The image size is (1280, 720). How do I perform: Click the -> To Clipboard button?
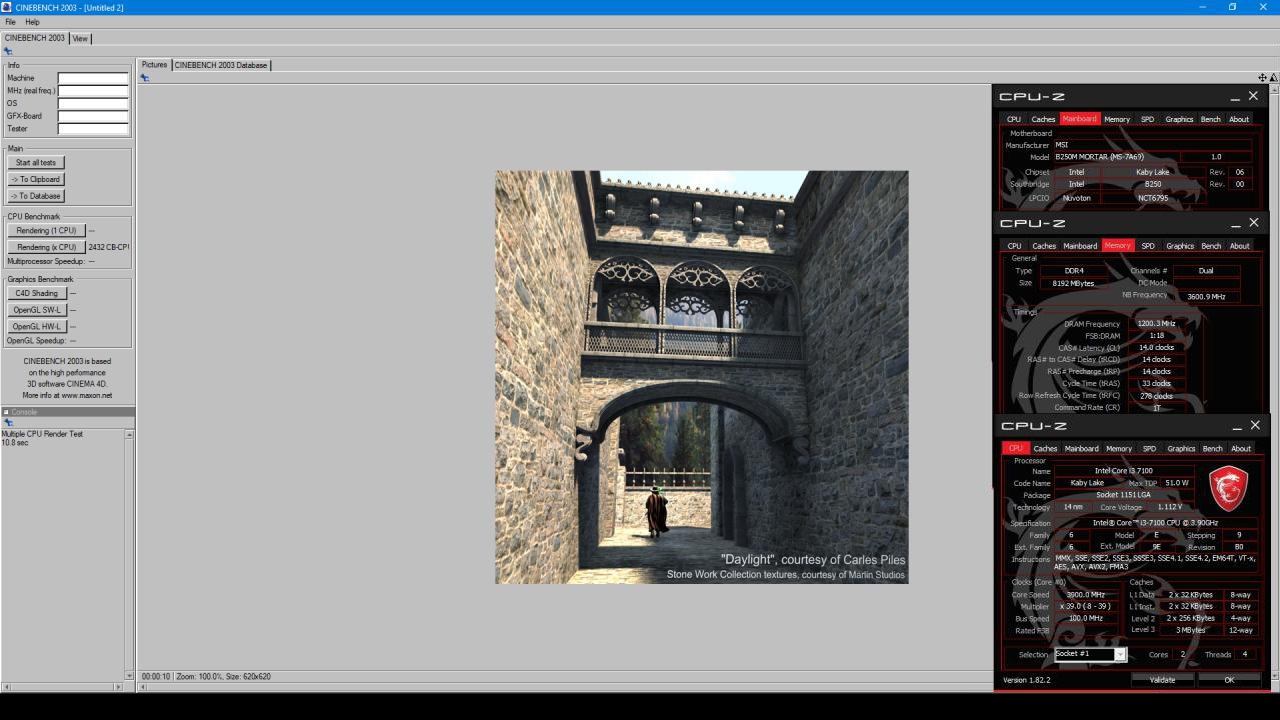36,179
